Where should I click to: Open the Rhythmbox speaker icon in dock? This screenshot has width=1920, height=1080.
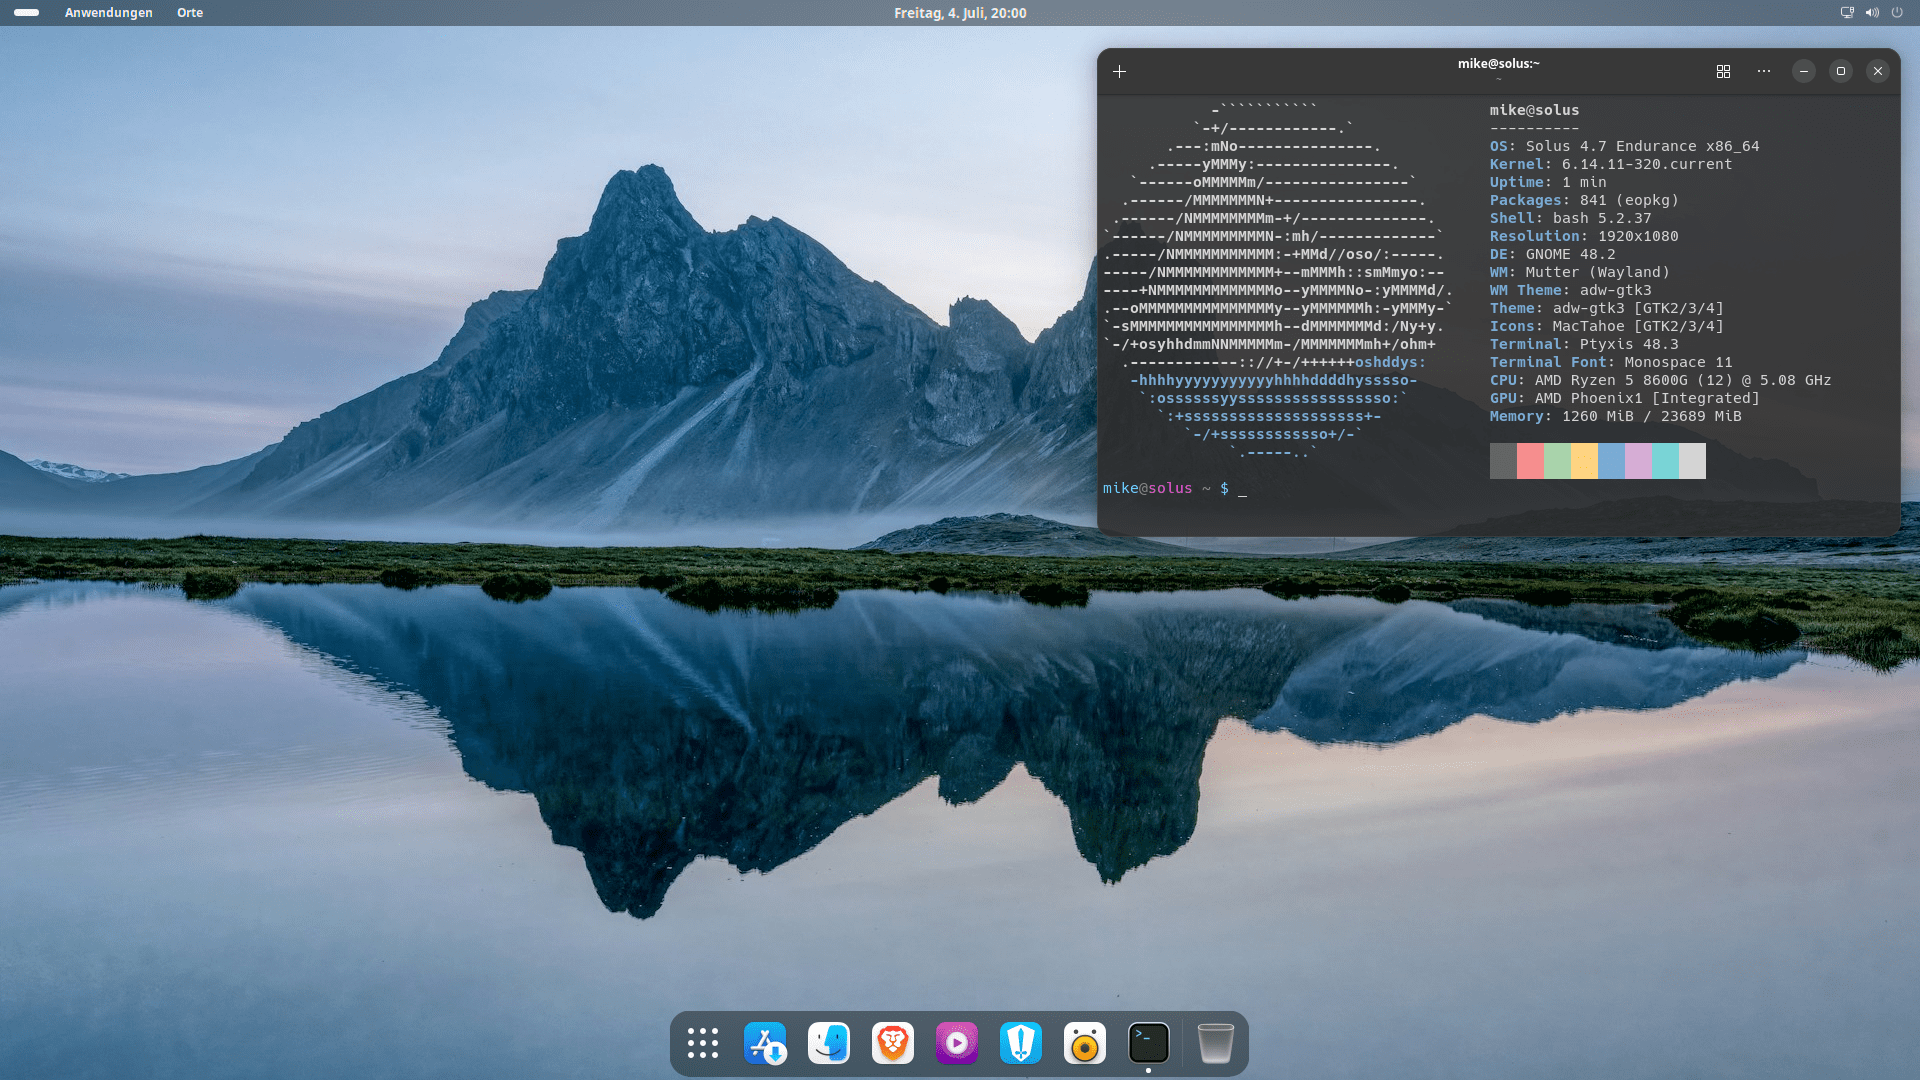(1085, 1043)
